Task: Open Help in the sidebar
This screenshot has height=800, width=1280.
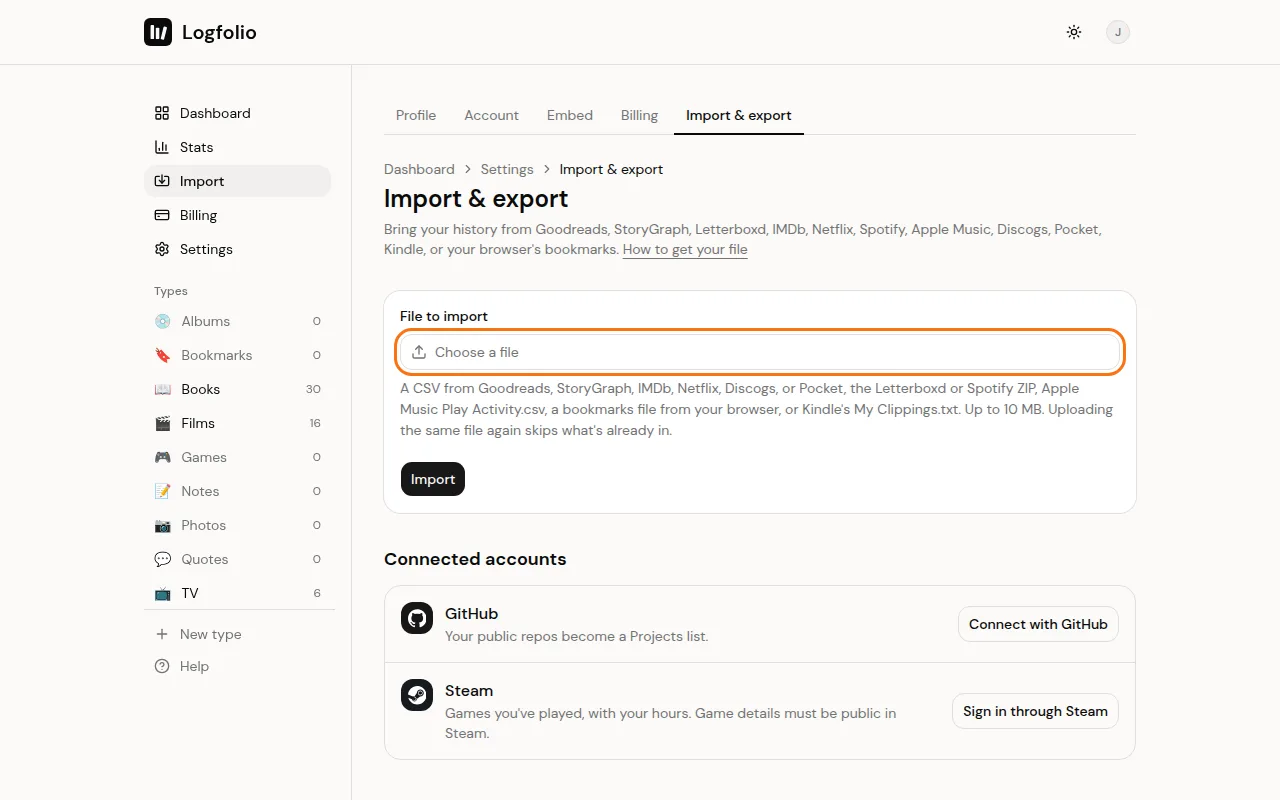Action: tap(237, 666)
